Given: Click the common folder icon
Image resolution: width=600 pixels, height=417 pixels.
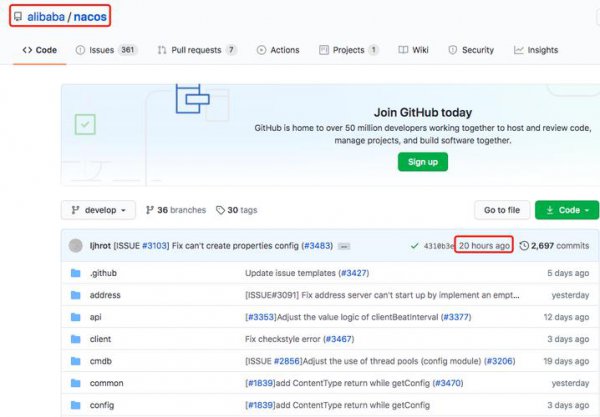Looking at the screenshot, I should pos(76,383).
